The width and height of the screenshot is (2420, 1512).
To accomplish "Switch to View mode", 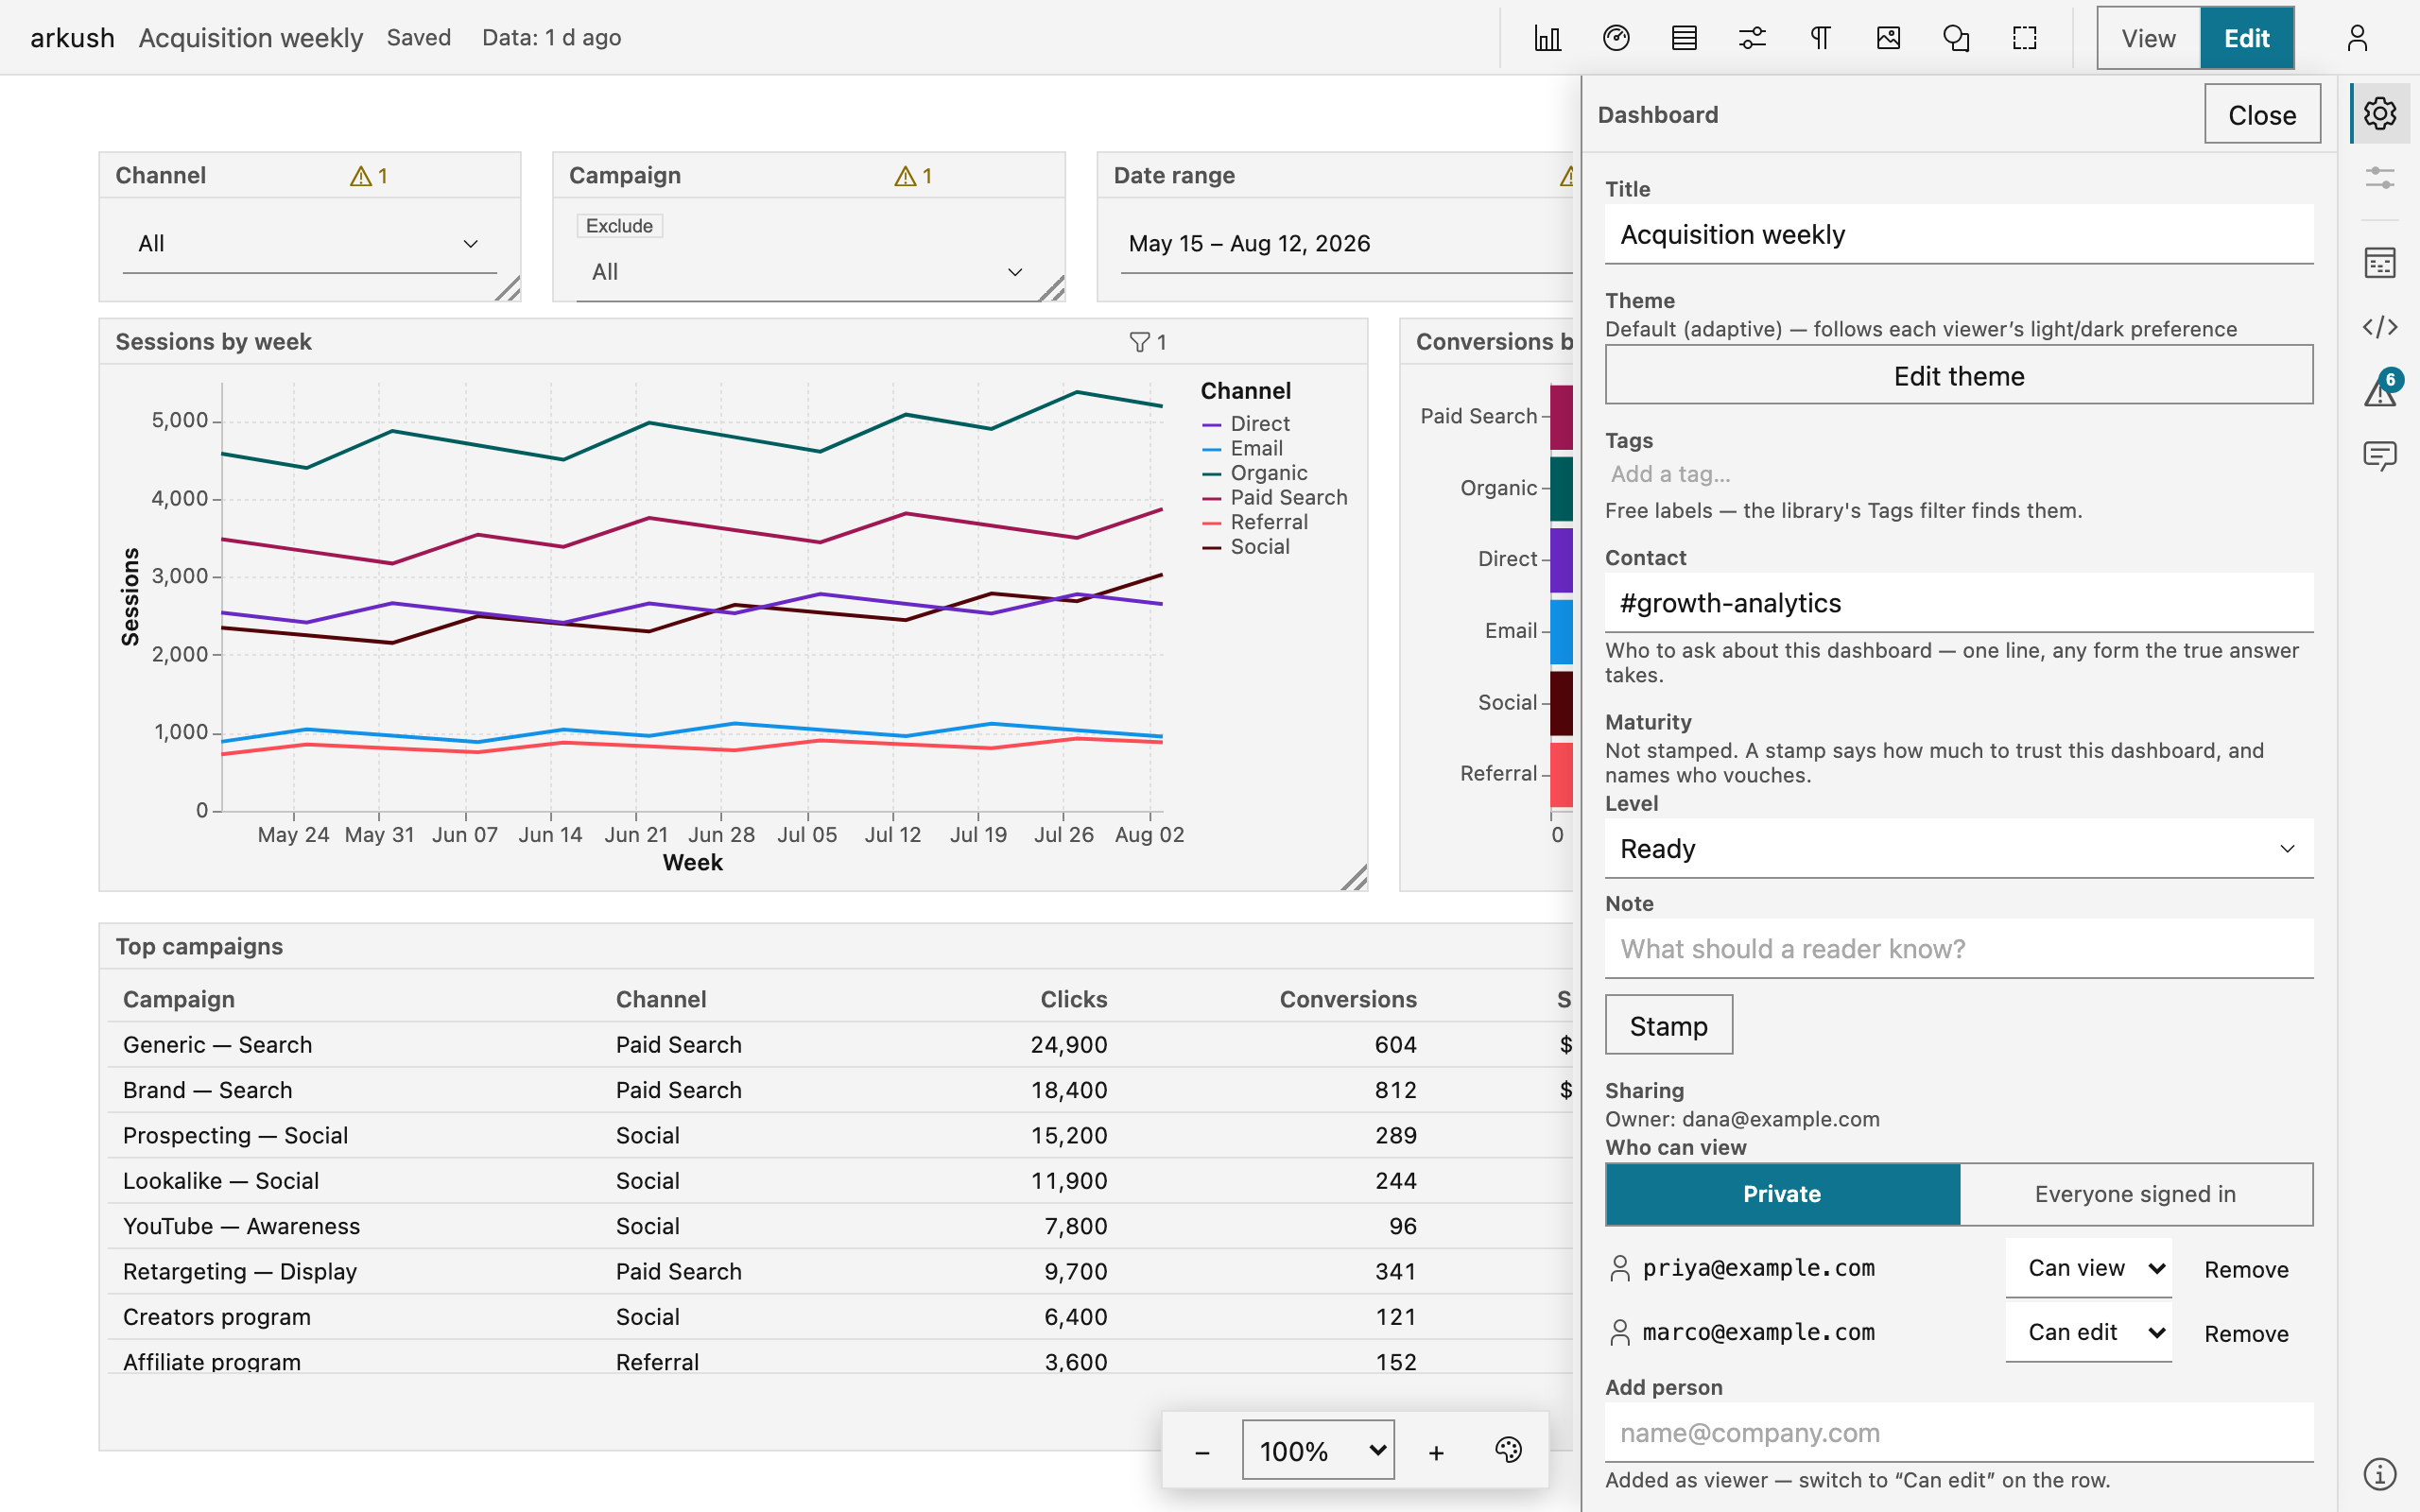I will point(2148,38).
